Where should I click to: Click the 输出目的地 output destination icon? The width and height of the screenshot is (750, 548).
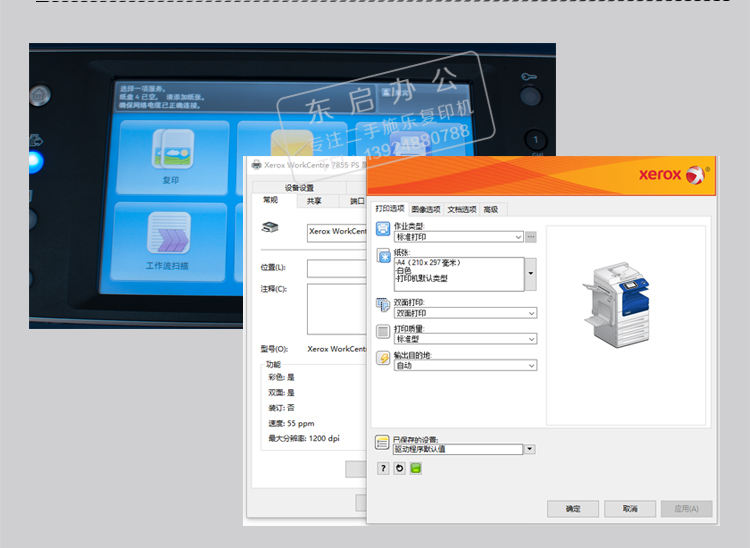pyautogui.click(x=383, y=358)
